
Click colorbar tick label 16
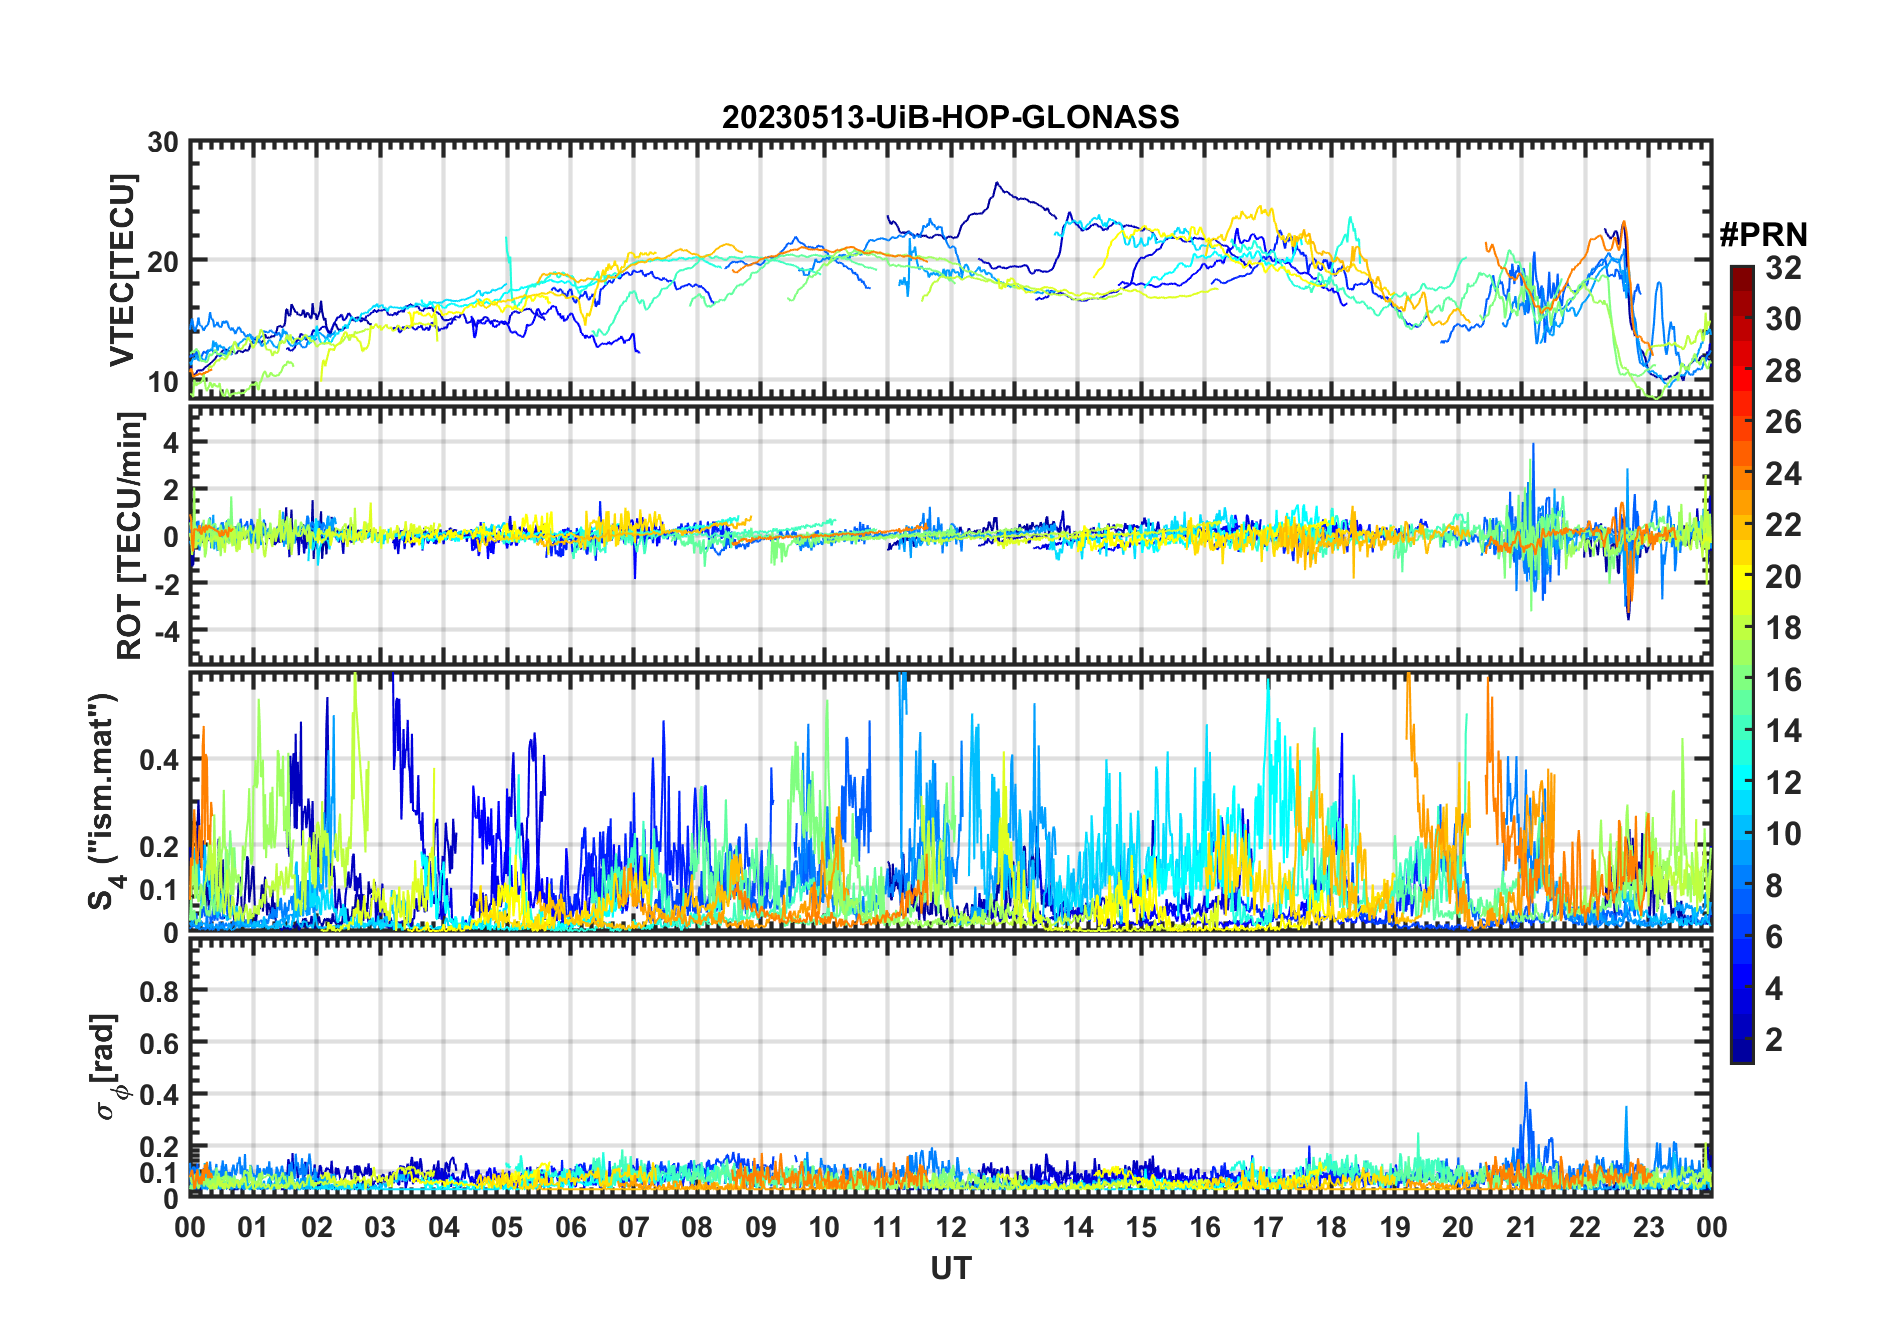click(1783, 679)
